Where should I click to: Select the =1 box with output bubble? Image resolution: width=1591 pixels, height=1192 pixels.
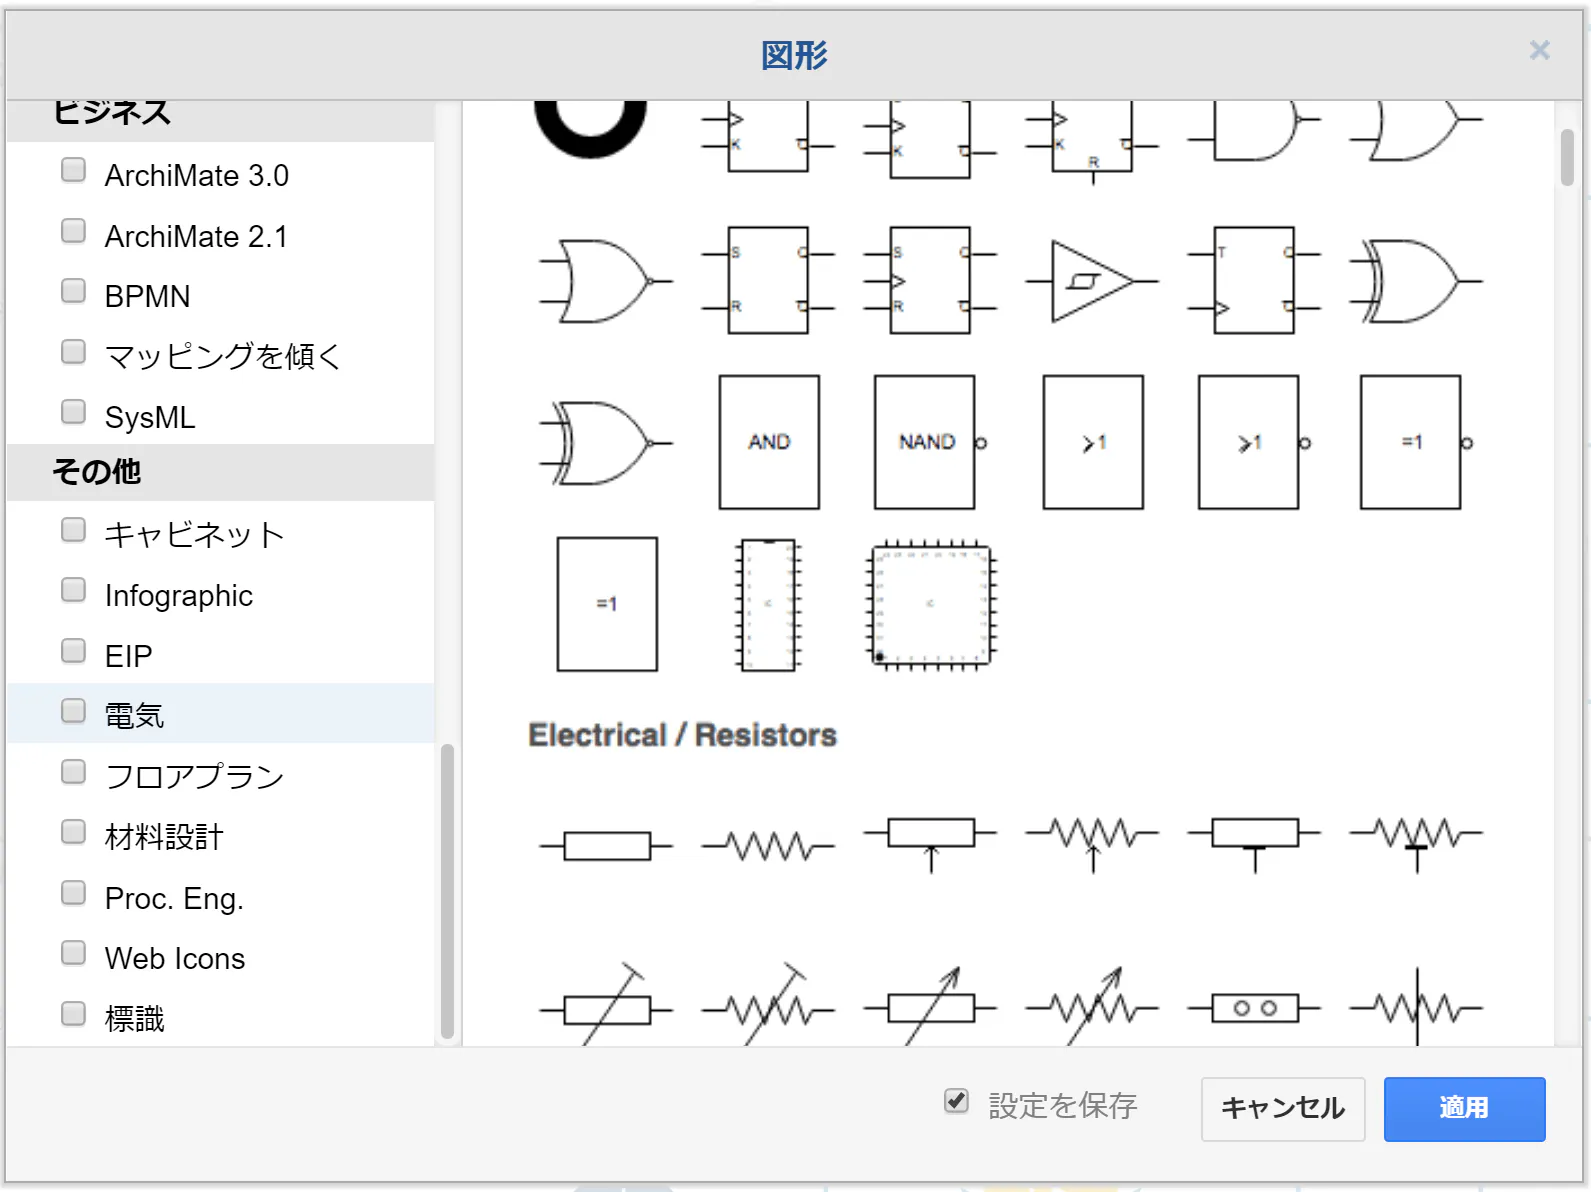(x=1416, y=442)
